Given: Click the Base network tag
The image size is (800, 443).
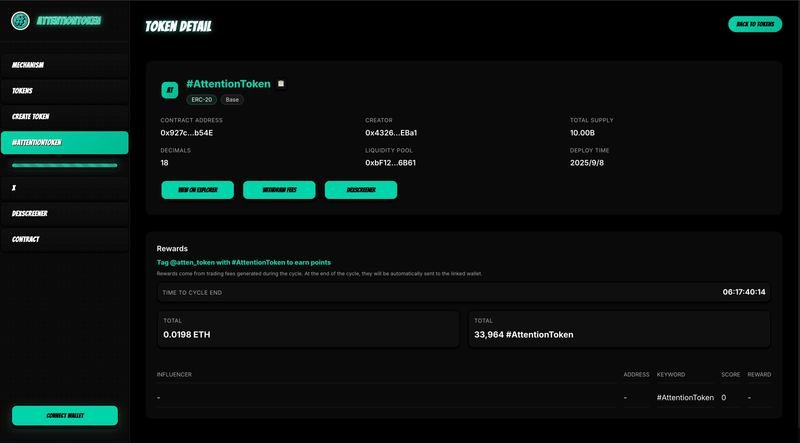Looking at the screenshot, I should tap(232, 100).
